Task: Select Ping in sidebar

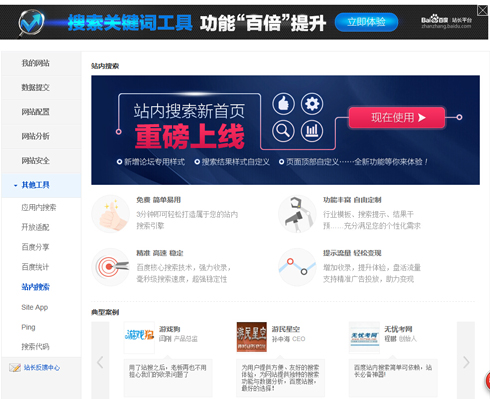Action: pyautogui.click(x=28, y=327)
